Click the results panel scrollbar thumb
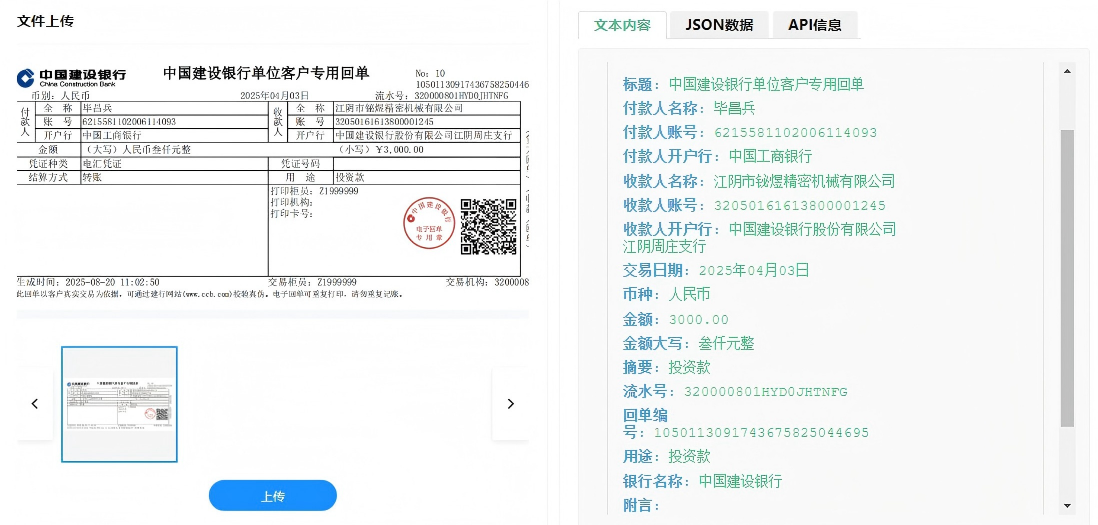 1067,277
